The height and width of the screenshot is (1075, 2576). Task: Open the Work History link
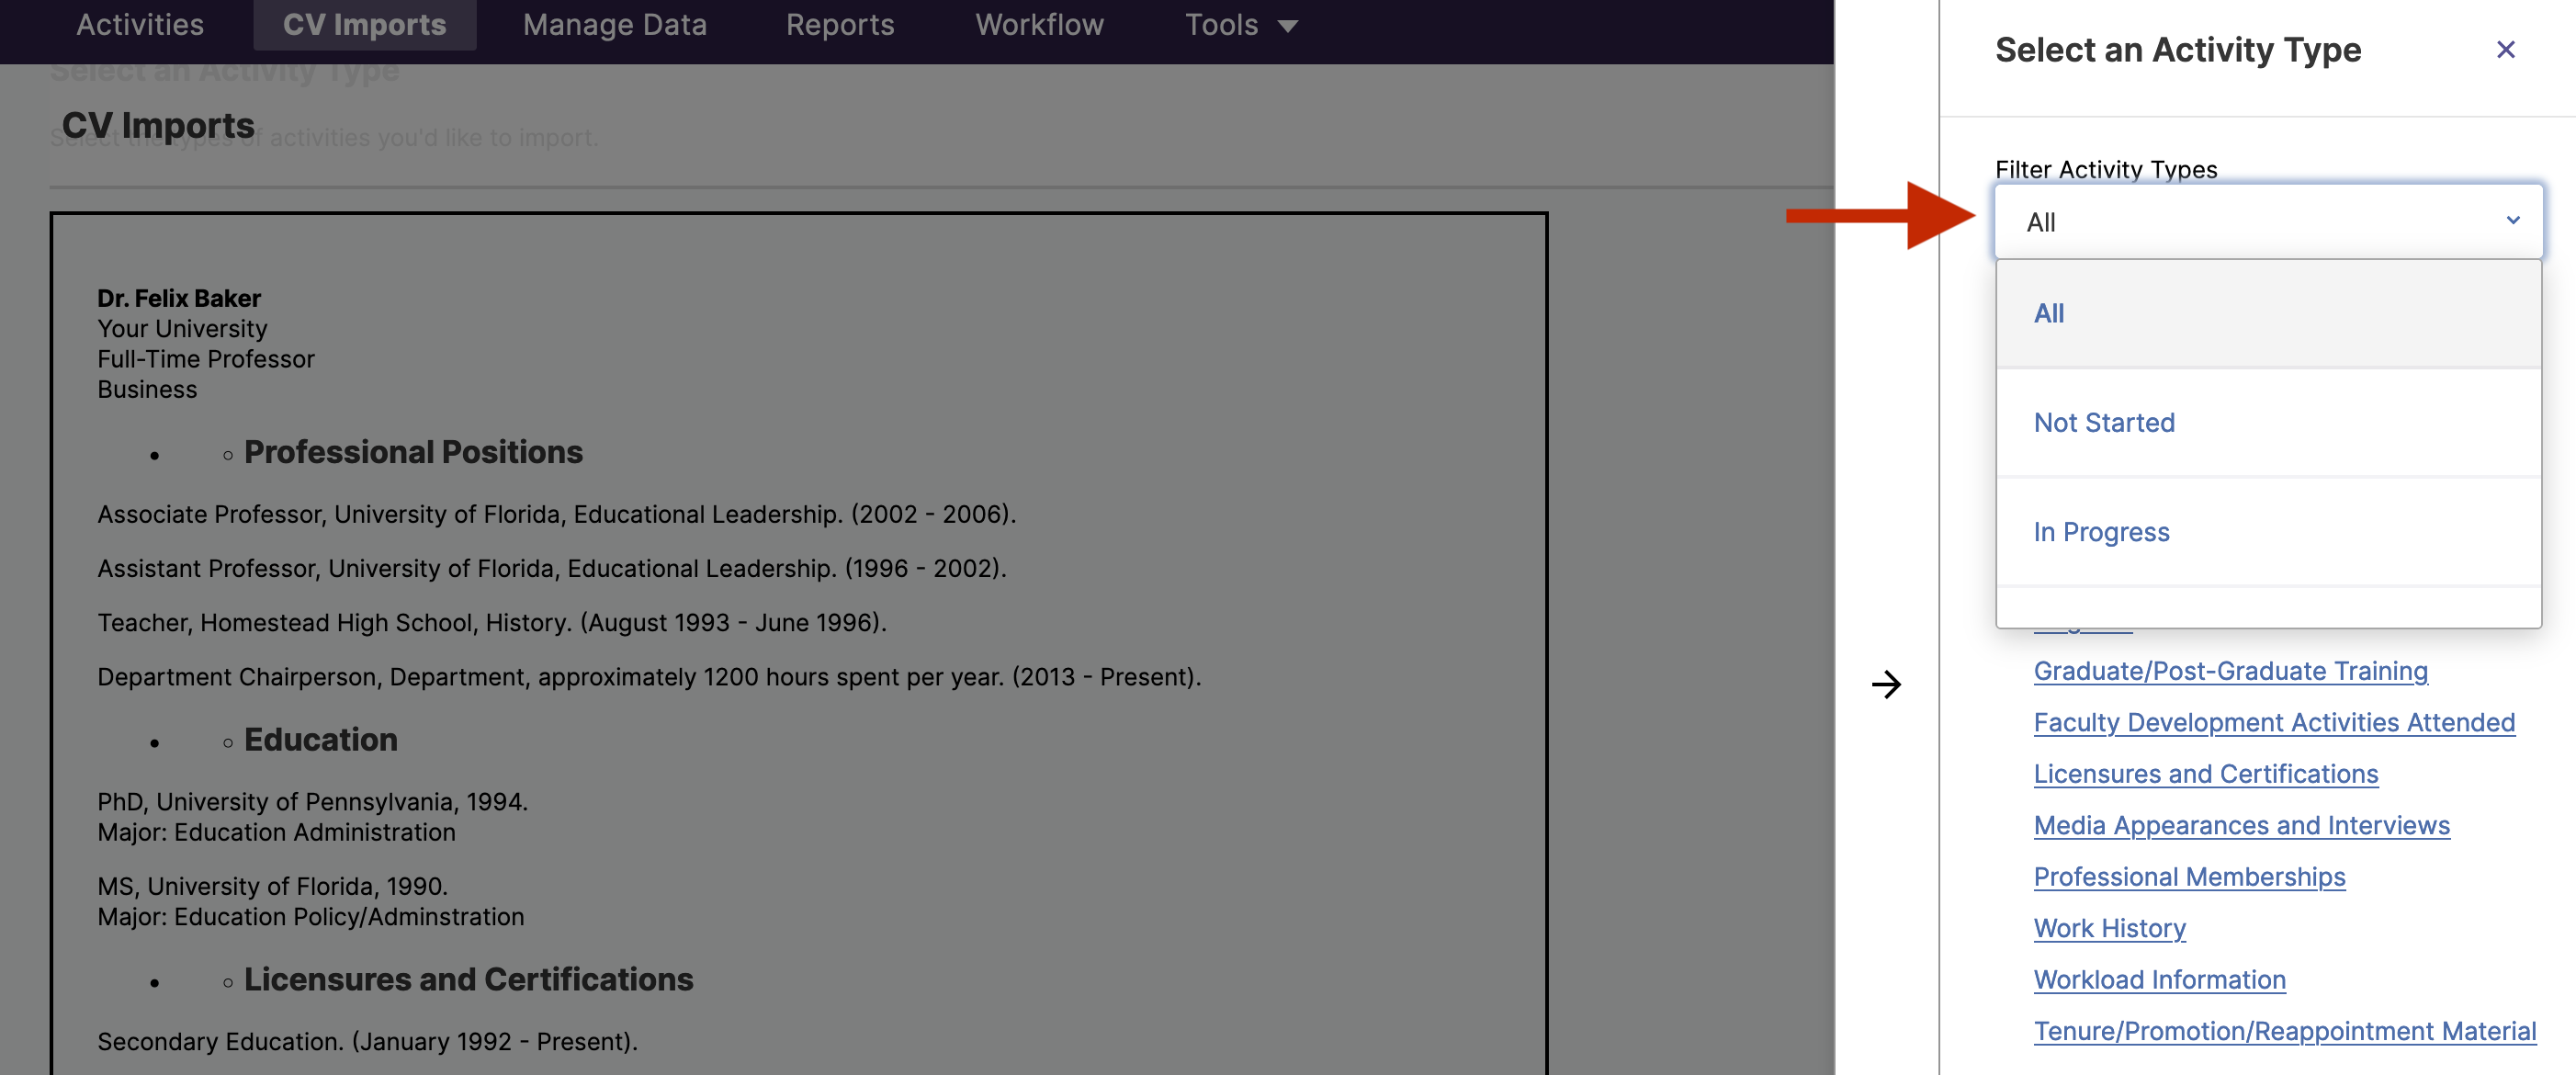[2110, 928]
